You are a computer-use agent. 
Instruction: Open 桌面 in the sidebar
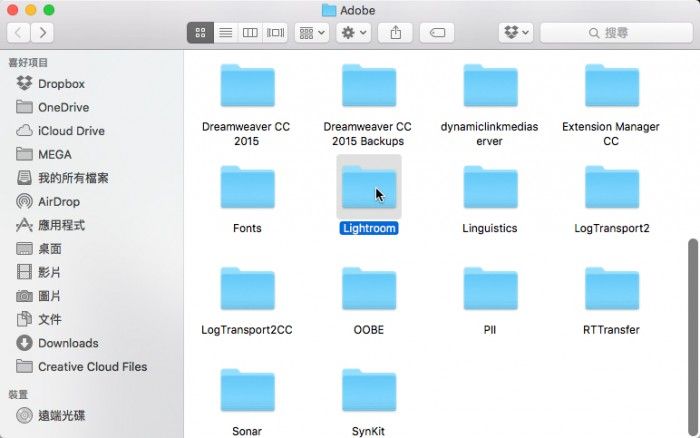coord(39,249)
